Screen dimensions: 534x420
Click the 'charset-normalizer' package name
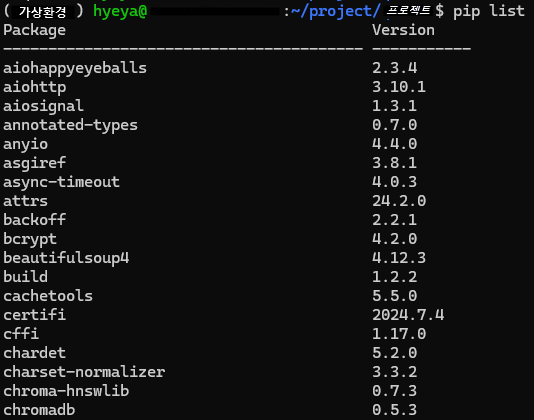tap(84, 372)
